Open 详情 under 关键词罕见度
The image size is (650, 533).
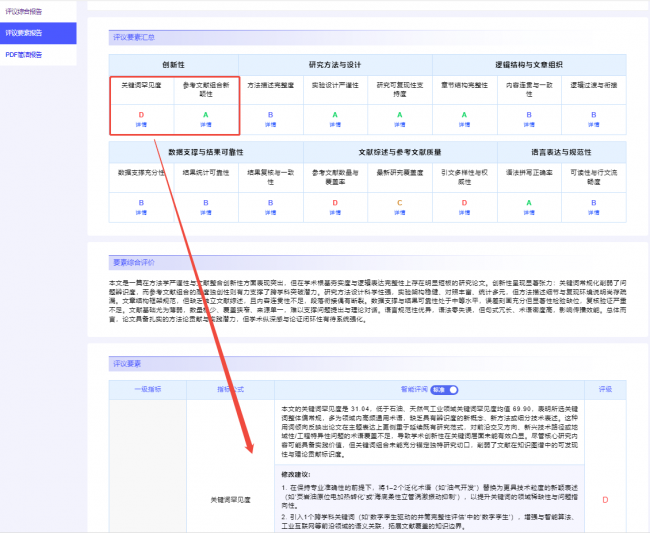pyautogui.click(x=141, y=125)
